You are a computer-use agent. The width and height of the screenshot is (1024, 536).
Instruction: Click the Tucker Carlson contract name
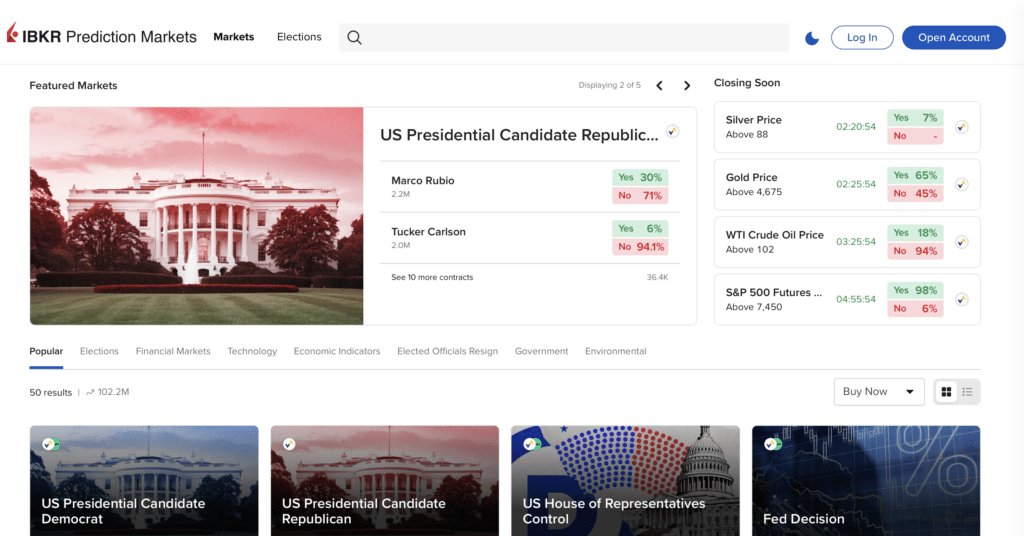tap(428, 232)
